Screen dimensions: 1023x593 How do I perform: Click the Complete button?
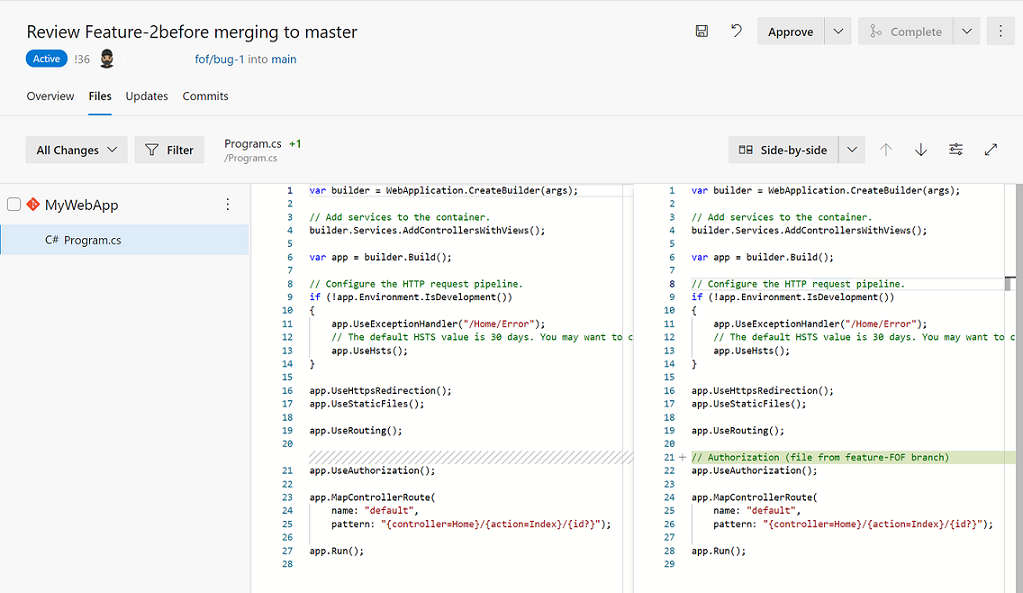click(905, 31)
